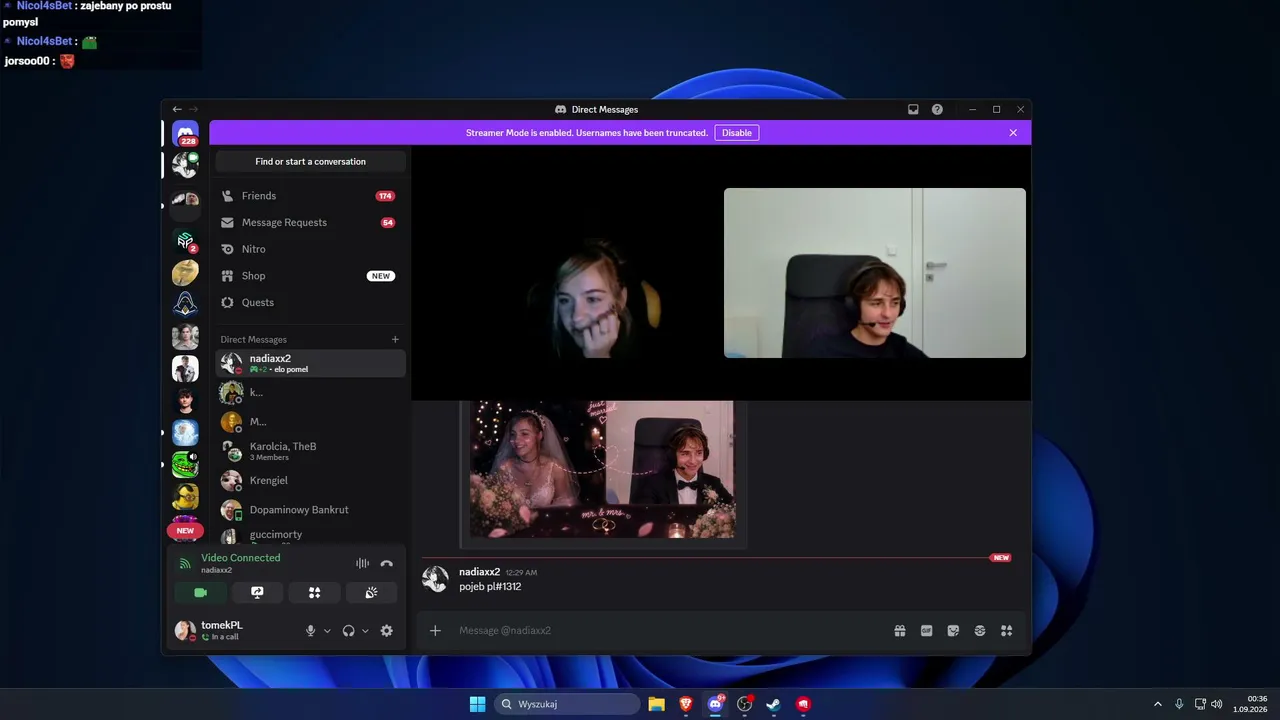Open Windows Start menu
1280x720 pixels.
click(477, 704)
